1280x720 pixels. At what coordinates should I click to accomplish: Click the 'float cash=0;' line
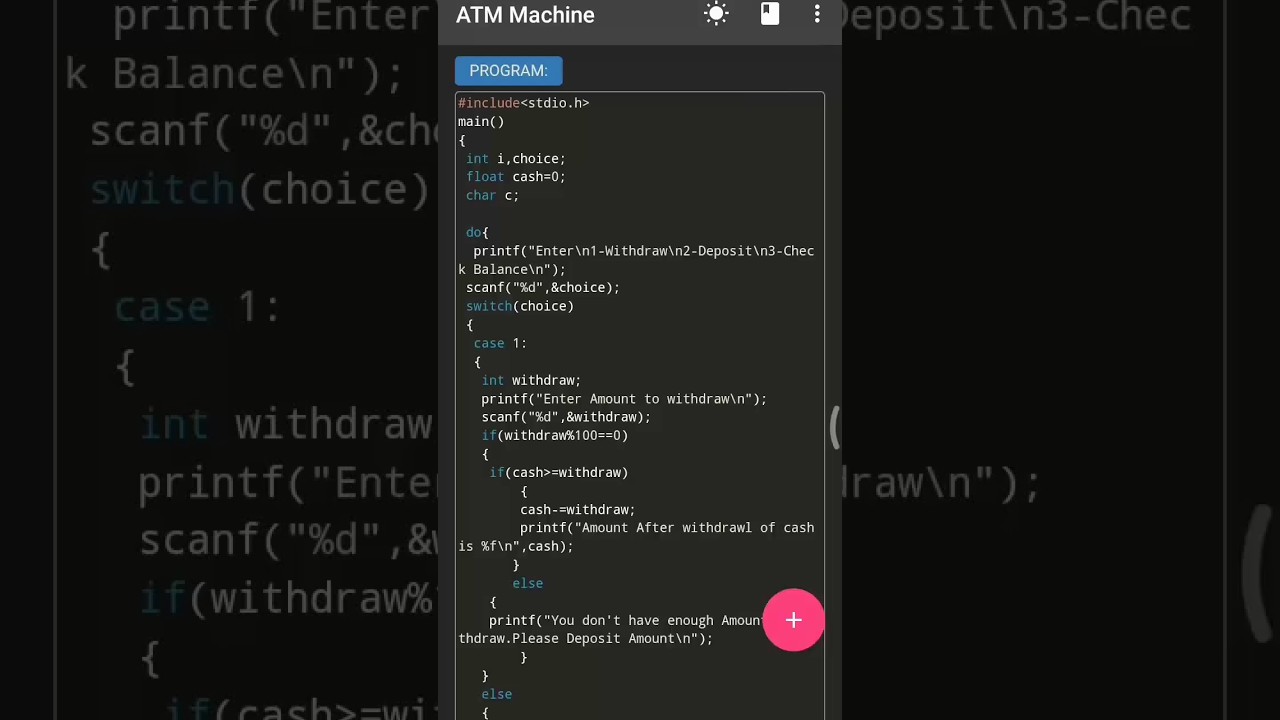tap(516, 177)
